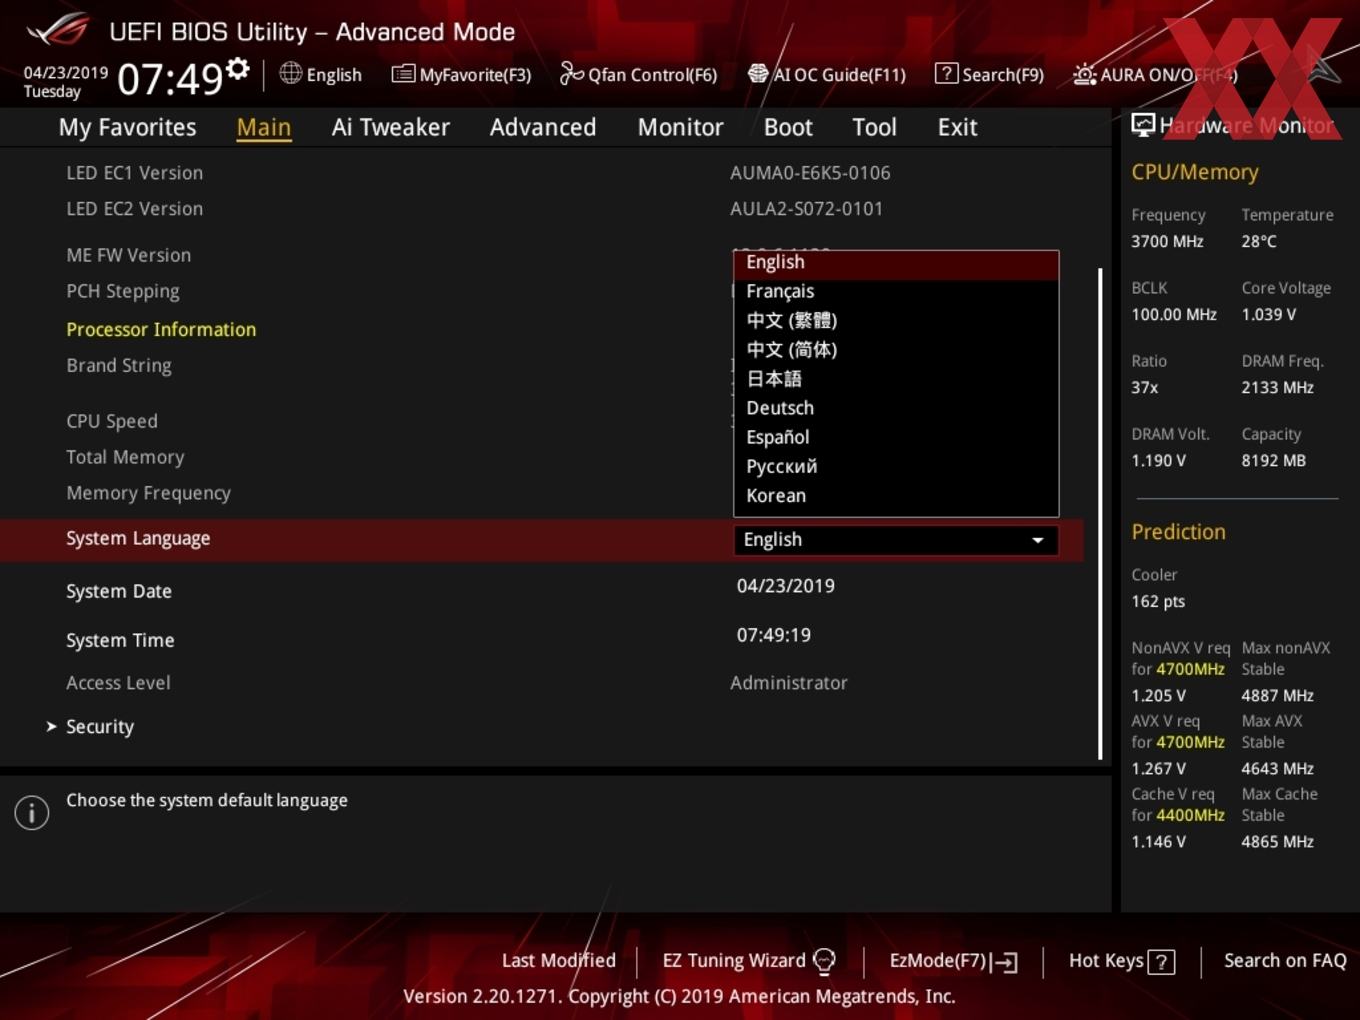Image resolution: width=1360 pixels, height=1020 pixels.
Task: Switch to EzMode(F7)
Action: (x=953, y=961)
